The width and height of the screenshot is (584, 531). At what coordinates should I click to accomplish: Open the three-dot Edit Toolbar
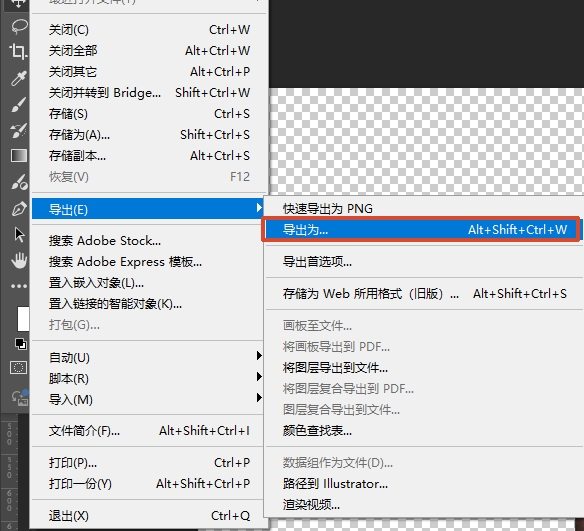coord(19,286)
